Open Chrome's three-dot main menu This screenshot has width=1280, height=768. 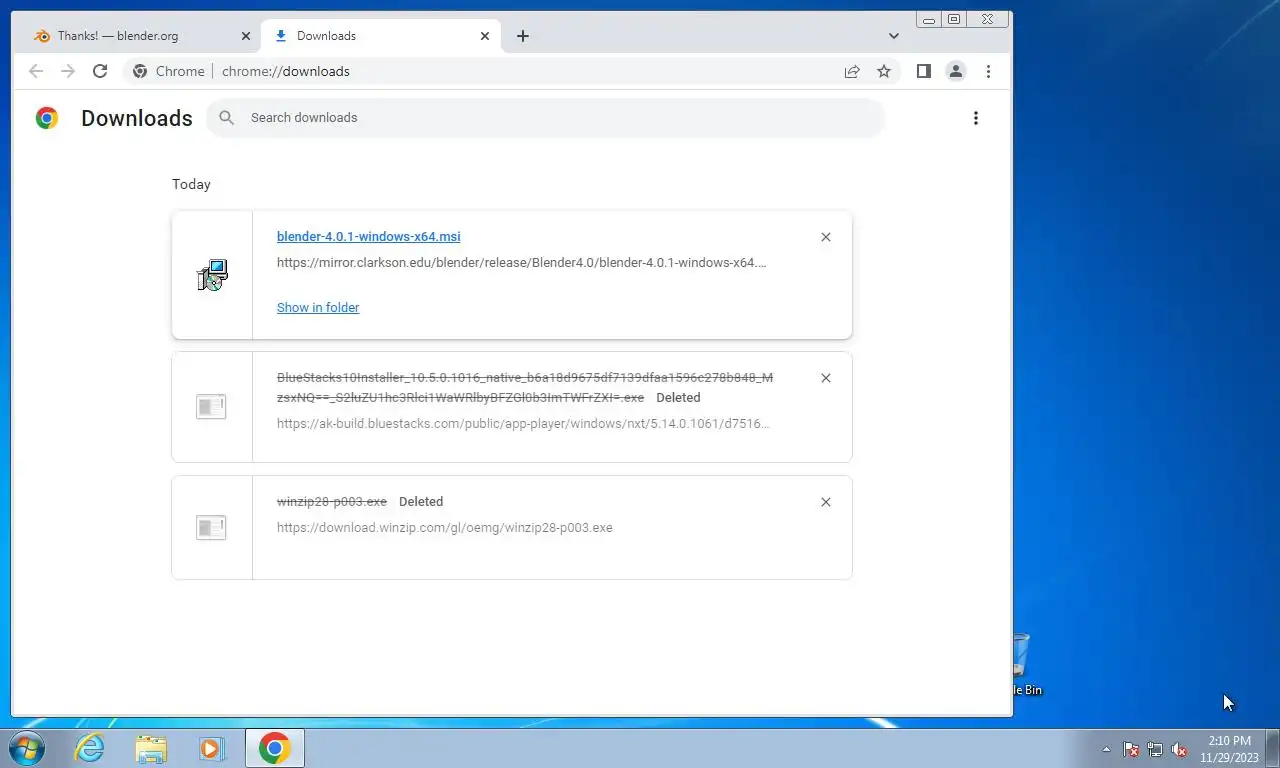click(988, 71)
